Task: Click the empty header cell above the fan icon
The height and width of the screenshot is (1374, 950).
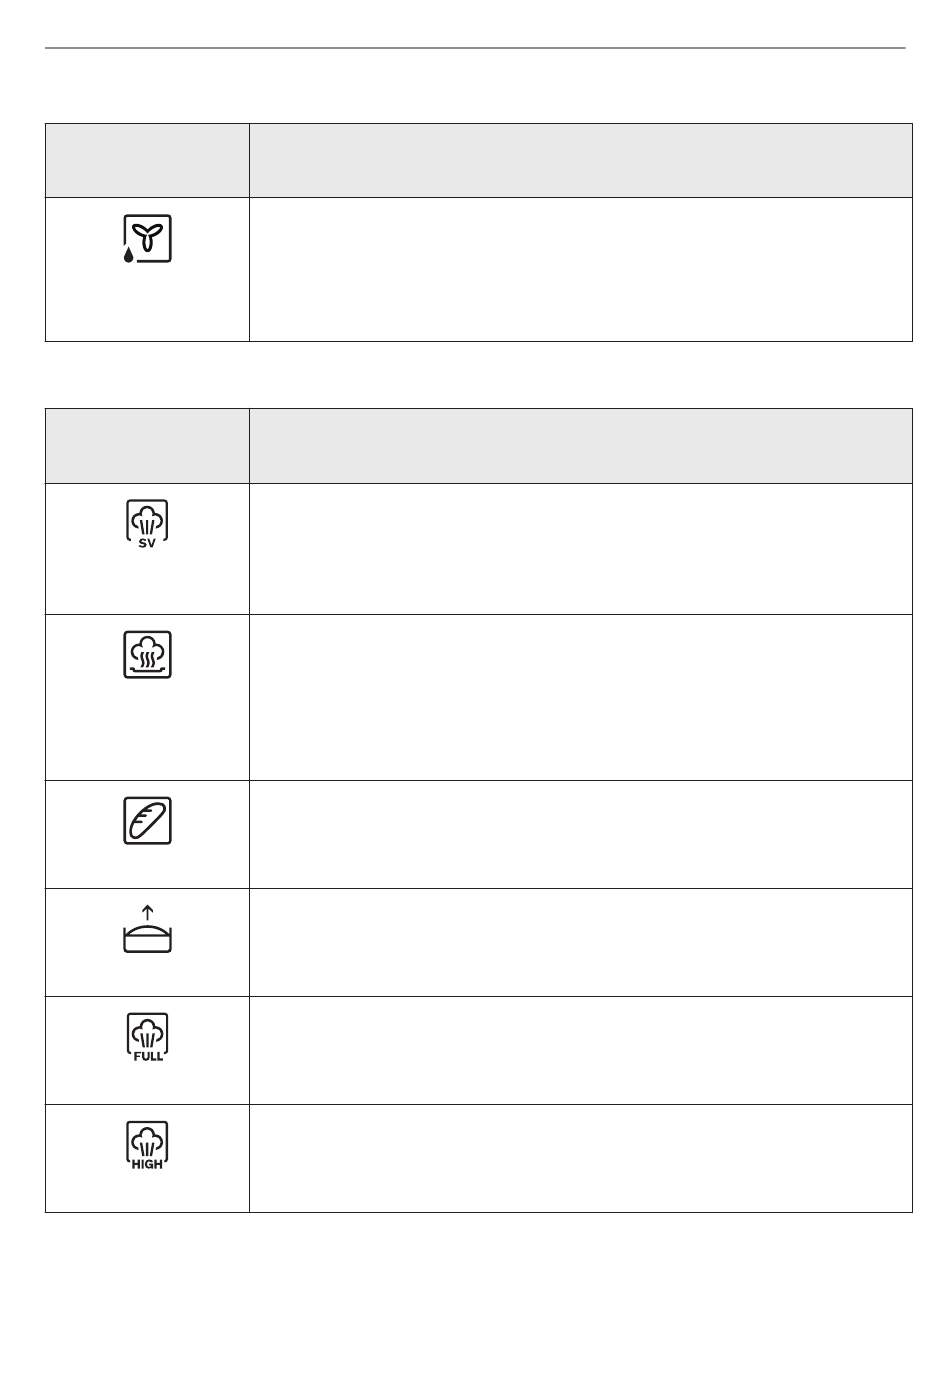Action: 147,160
